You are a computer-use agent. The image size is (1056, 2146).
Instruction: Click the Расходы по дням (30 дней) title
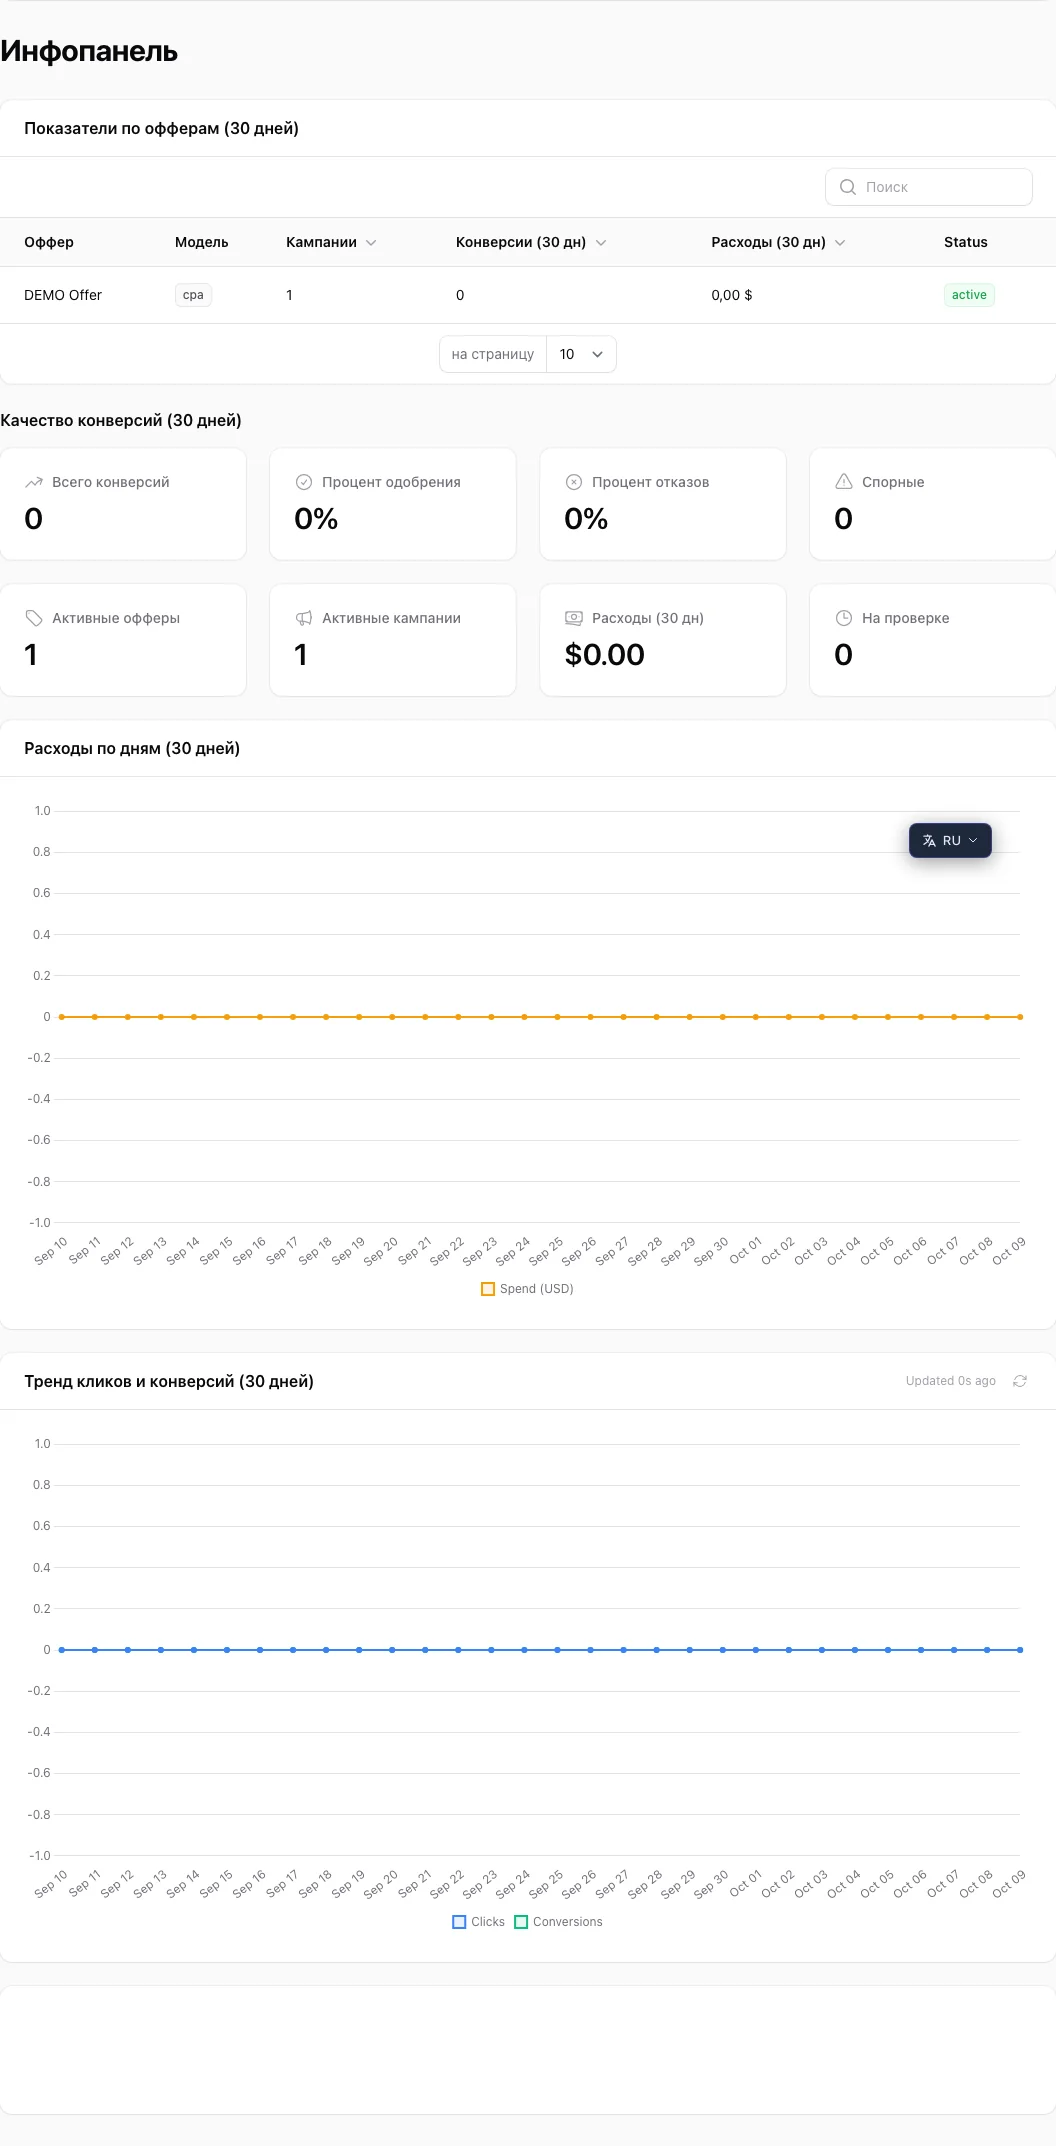(x=132, y=748)
